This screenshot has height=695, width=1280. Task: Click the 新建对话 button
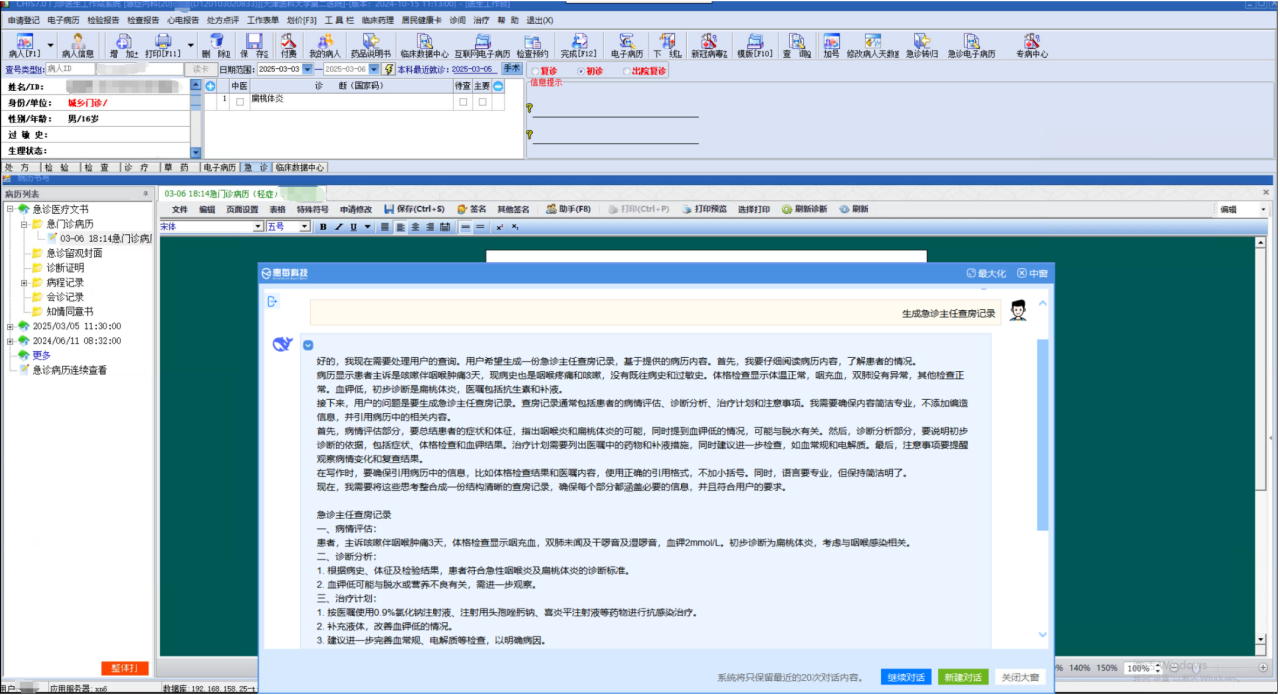[963, 677]
